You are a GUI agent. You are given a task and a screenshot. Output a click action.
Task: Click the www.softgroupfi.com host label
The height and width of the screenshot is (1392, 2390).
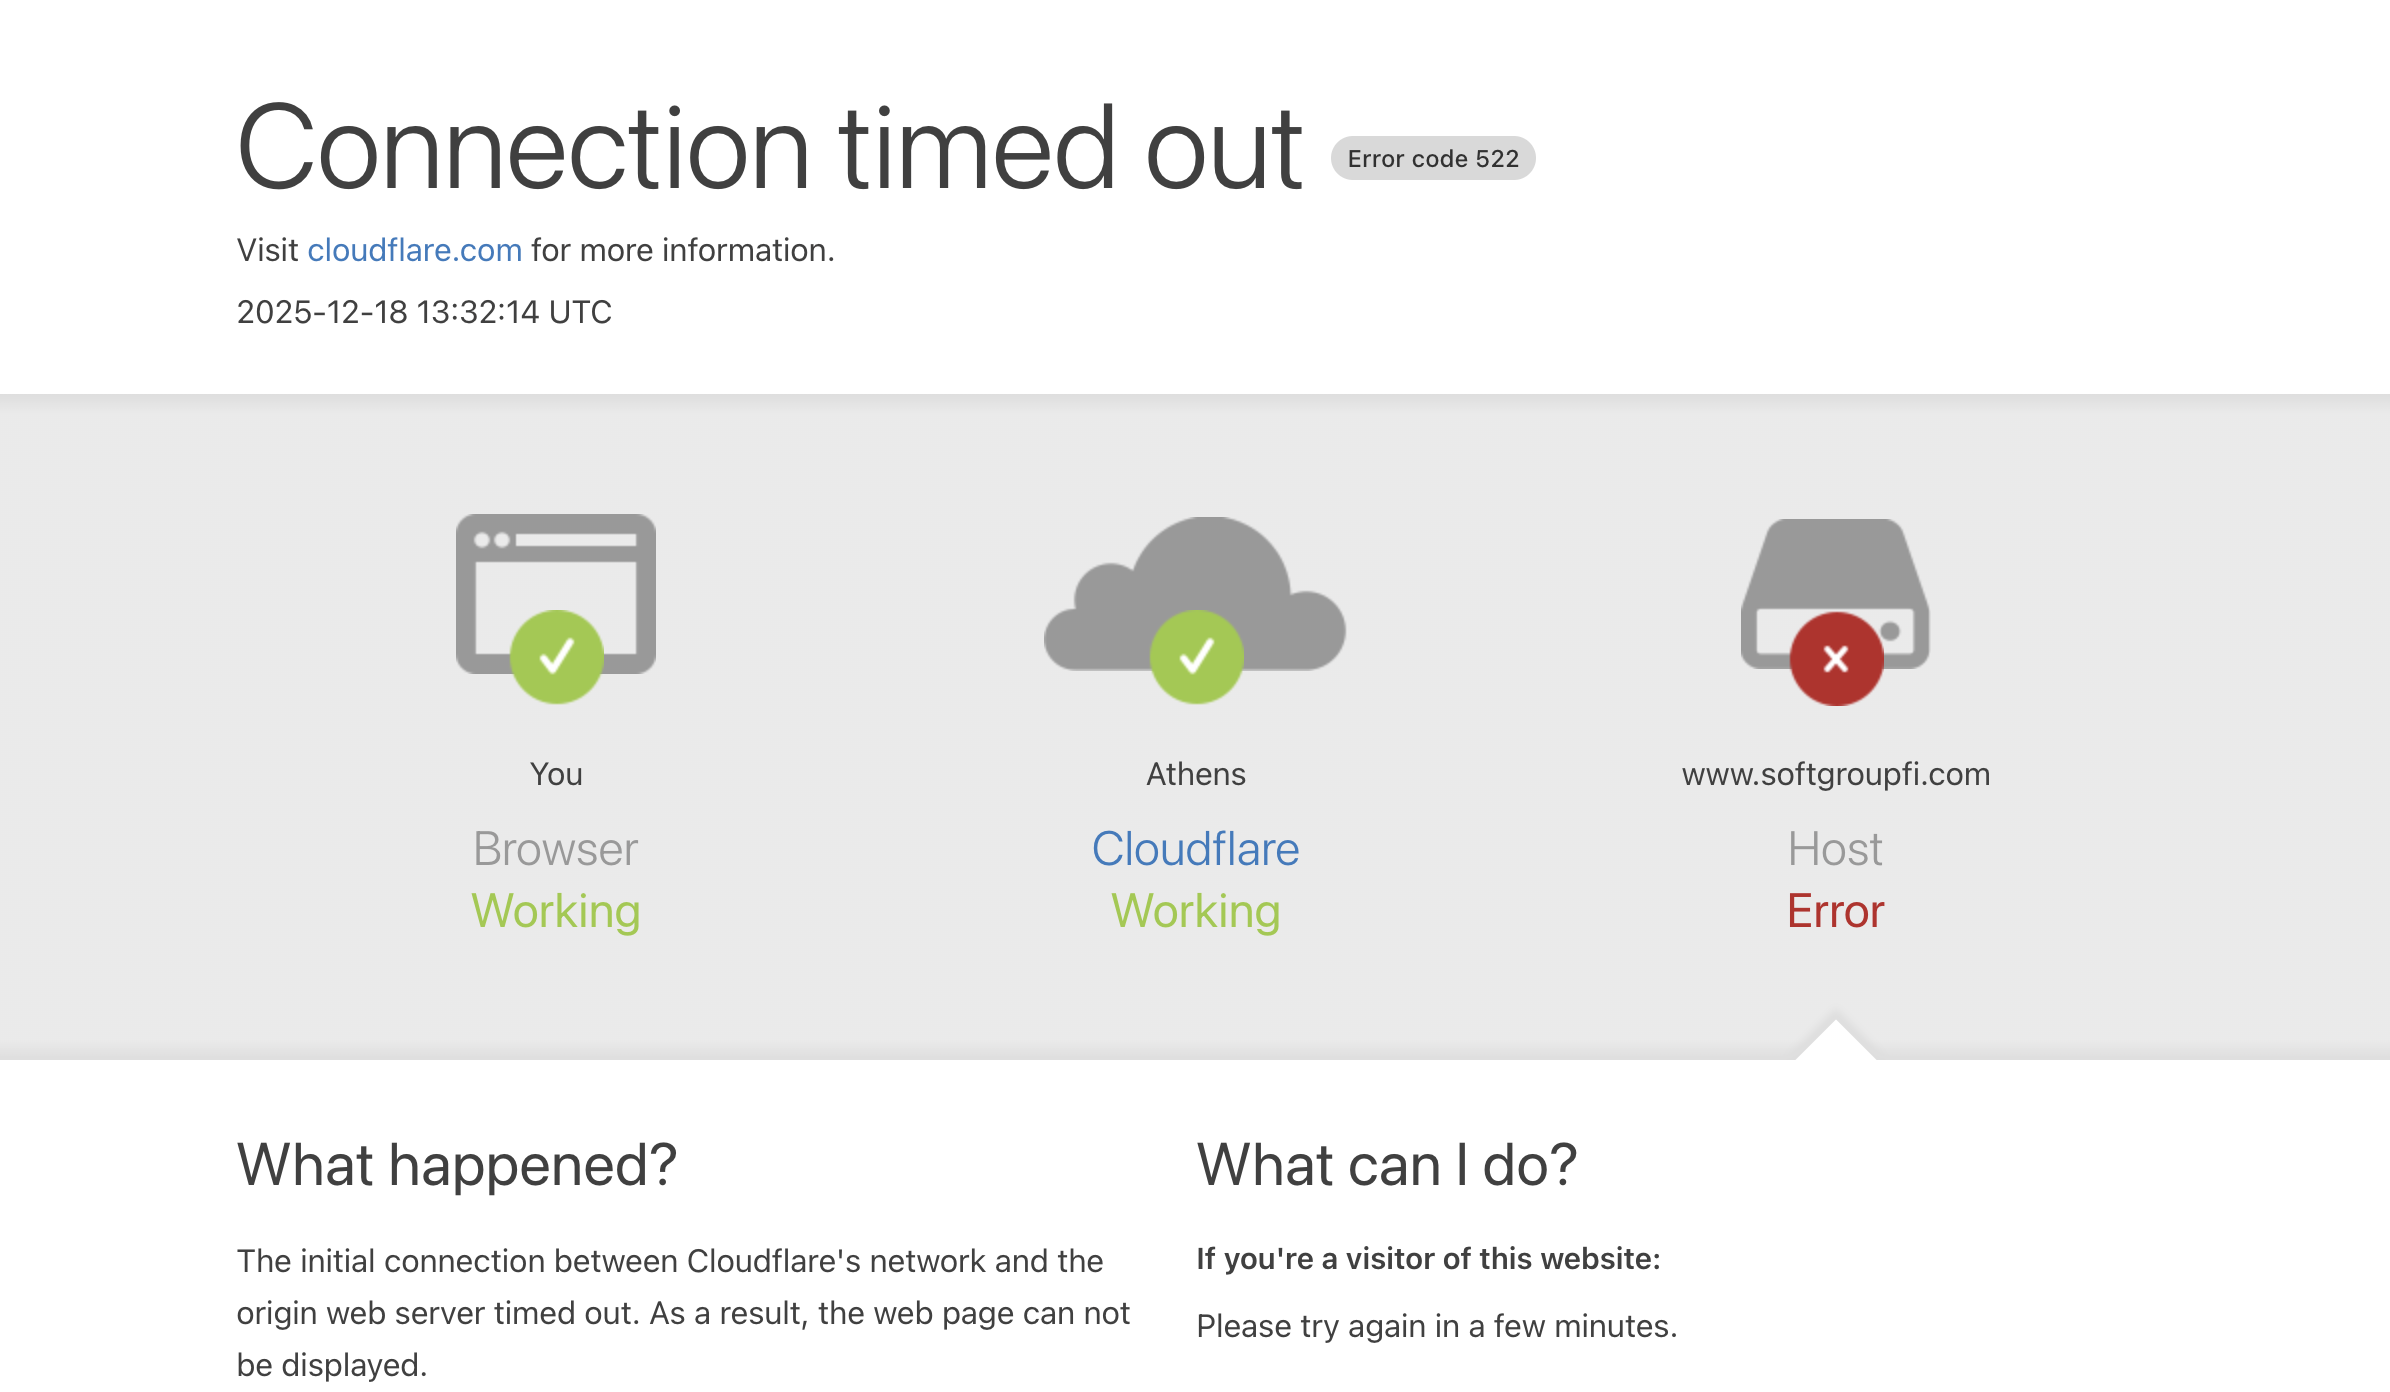[x=1835, y=774]
